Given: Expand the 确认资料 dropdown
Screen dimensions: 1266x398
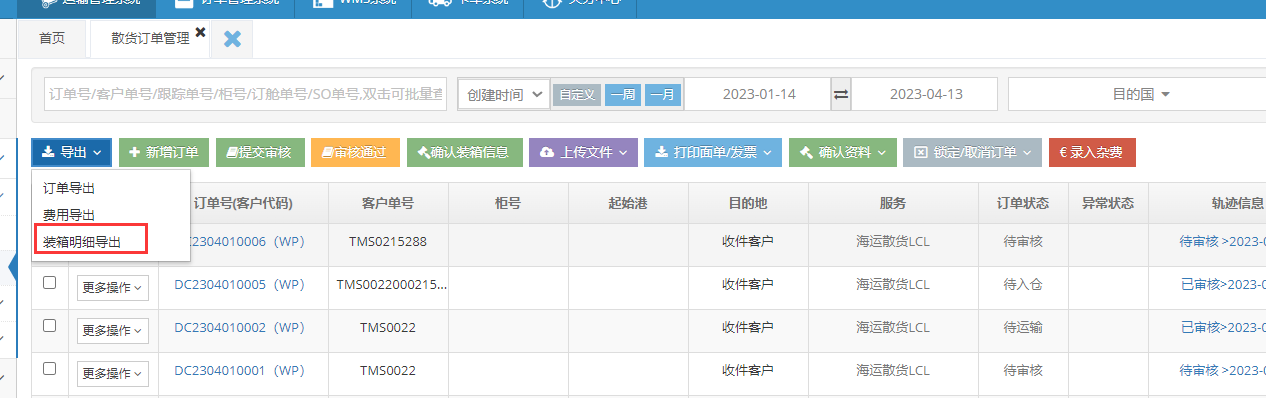Looking at the screenshot, I should (842, 153).
